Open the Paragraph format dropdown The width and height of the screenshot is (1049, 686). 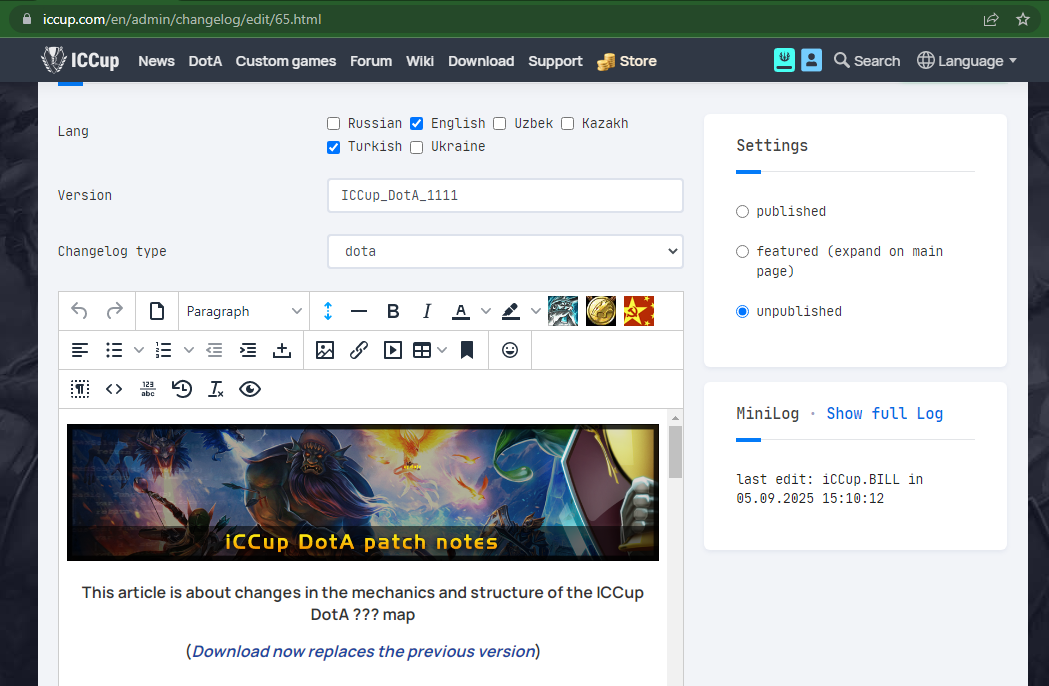coord(244,311)
